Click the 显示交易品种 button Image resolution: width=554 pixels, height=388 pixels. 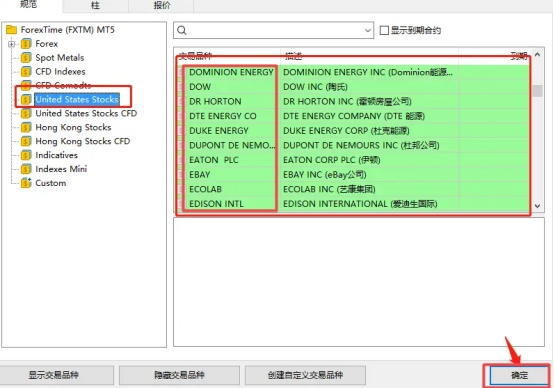click(x=54, y=375)
